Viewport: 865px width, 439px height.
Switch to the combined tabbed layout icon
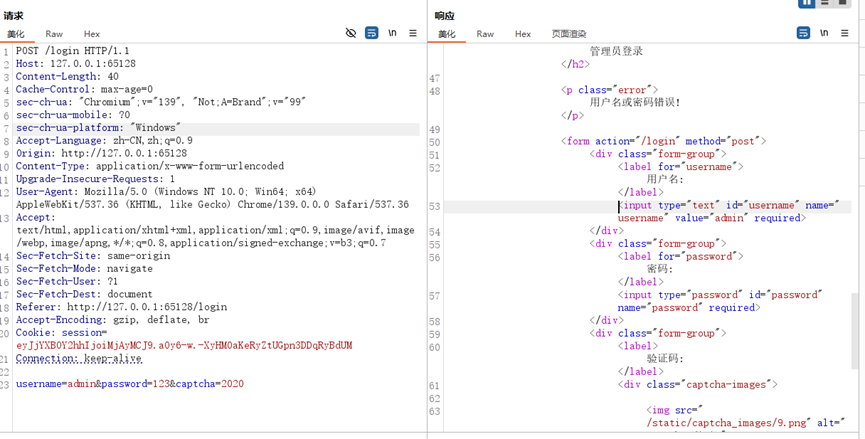coord(844,3)
